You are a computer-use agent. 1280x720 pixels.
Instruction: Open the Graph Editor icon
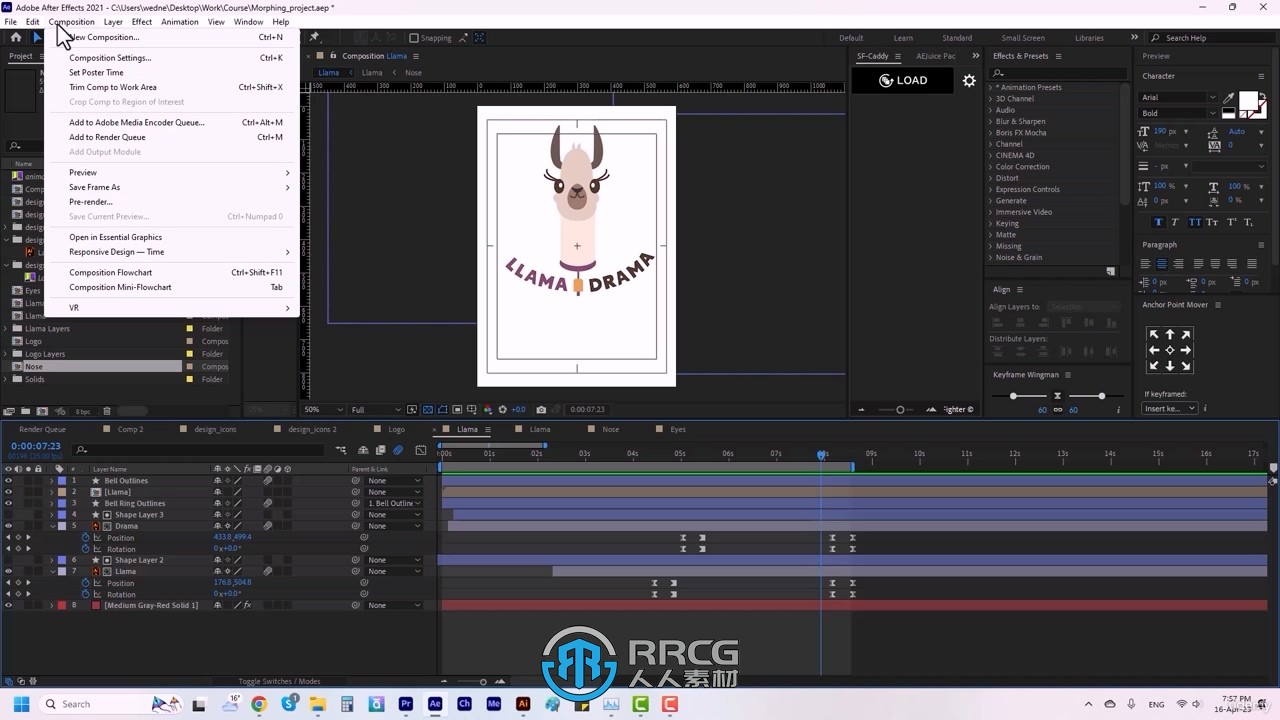(421, 450)
